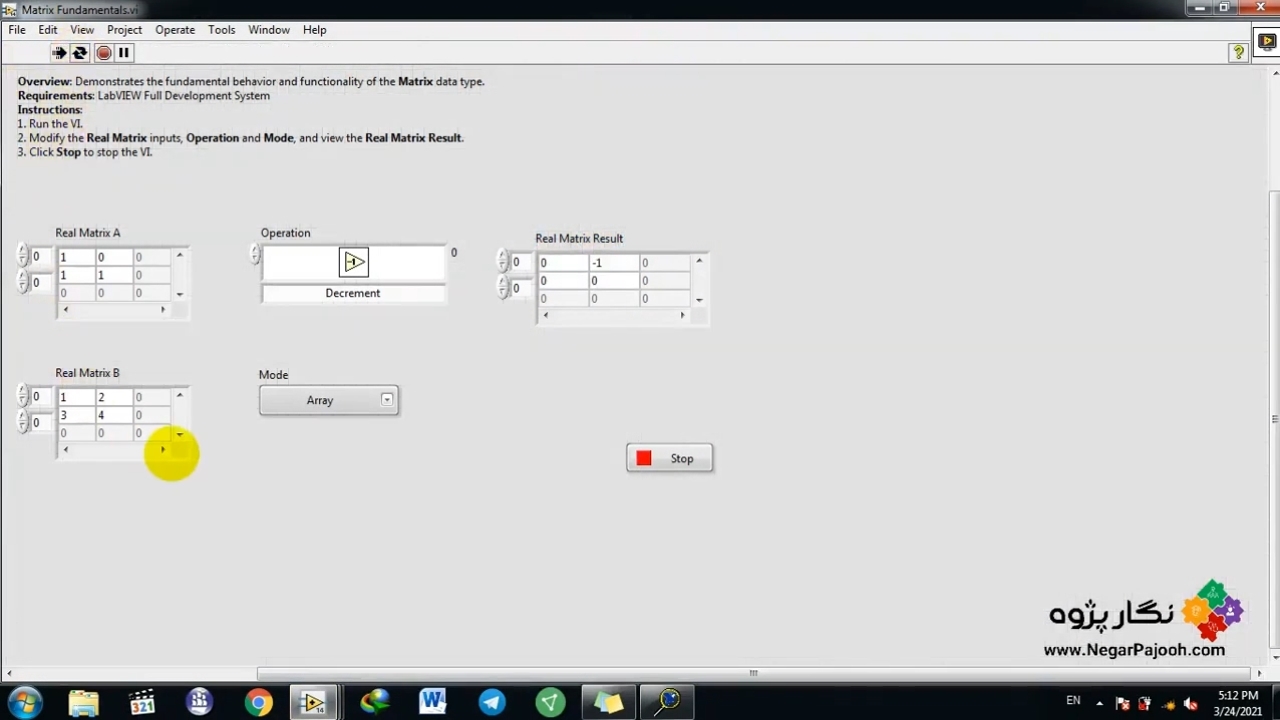
Task: Click Real Matrix B horizontal scrollbar right arrow
Action: pos(163,450)
